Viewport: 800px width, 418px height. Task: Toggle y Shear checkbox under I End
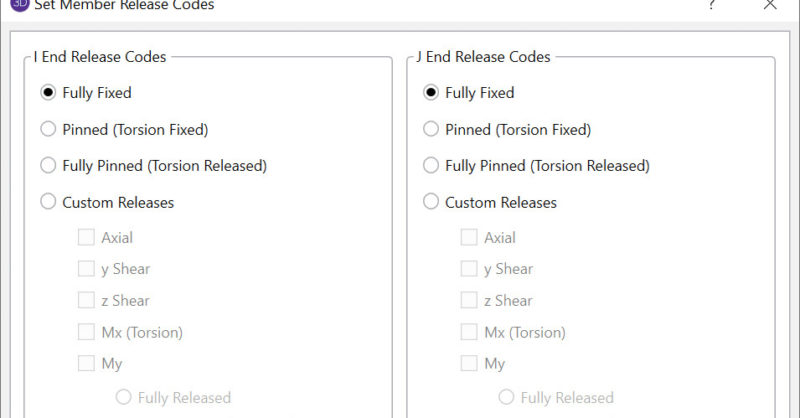click(86, 269)
